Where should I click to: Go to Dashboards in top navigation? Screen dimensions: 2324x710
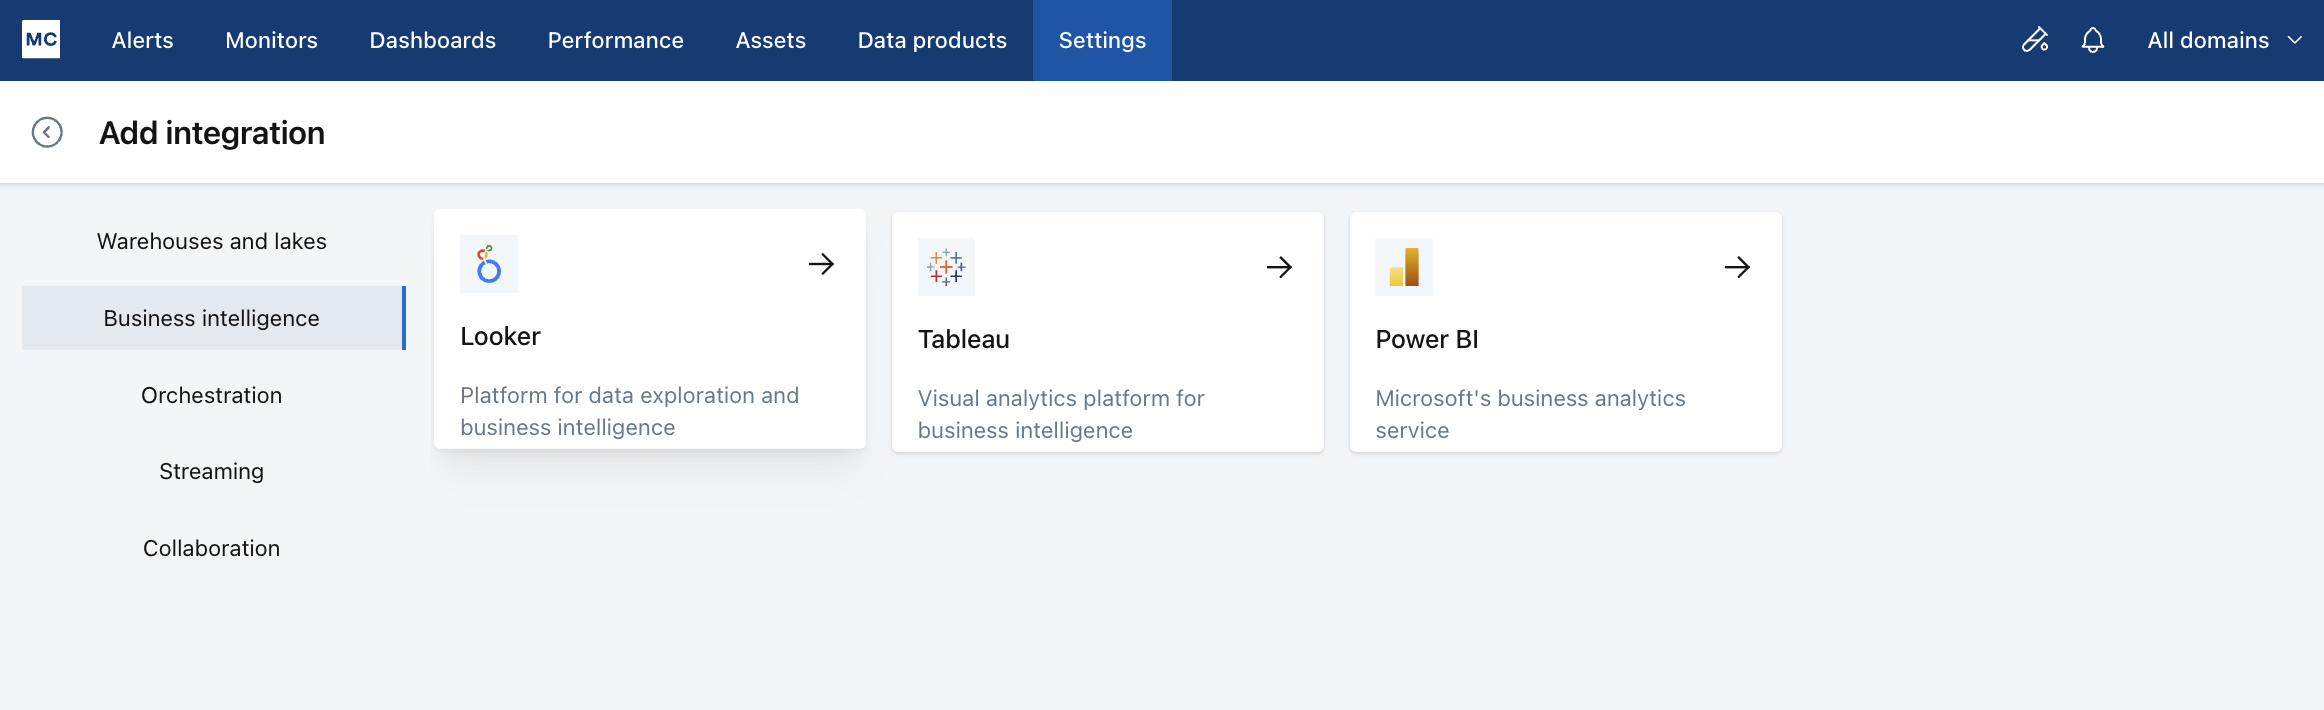[x=432, y=40]
